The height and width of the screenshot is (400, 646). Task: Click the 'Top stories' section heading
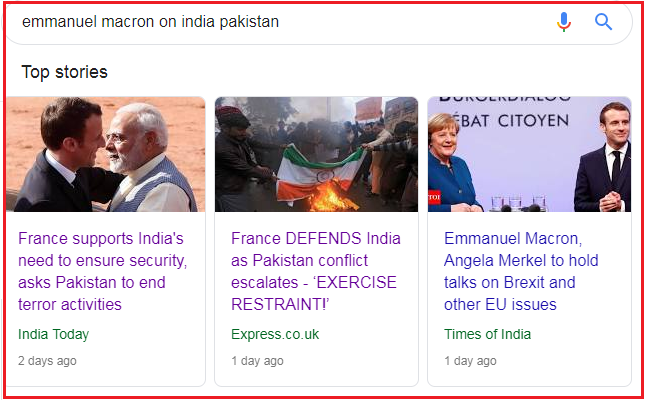(64, 72)
